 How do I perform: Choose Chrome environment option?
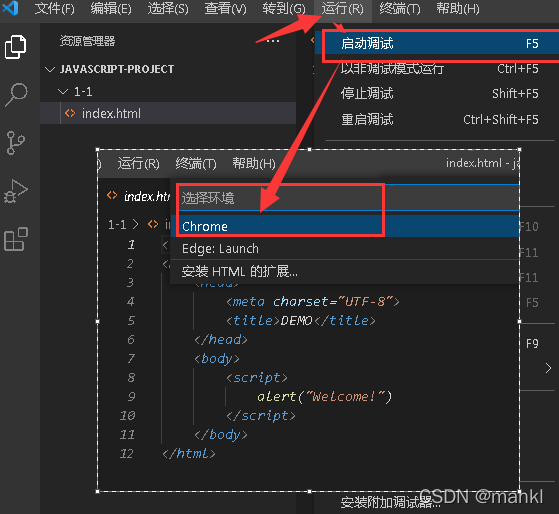tap(344, 226)
